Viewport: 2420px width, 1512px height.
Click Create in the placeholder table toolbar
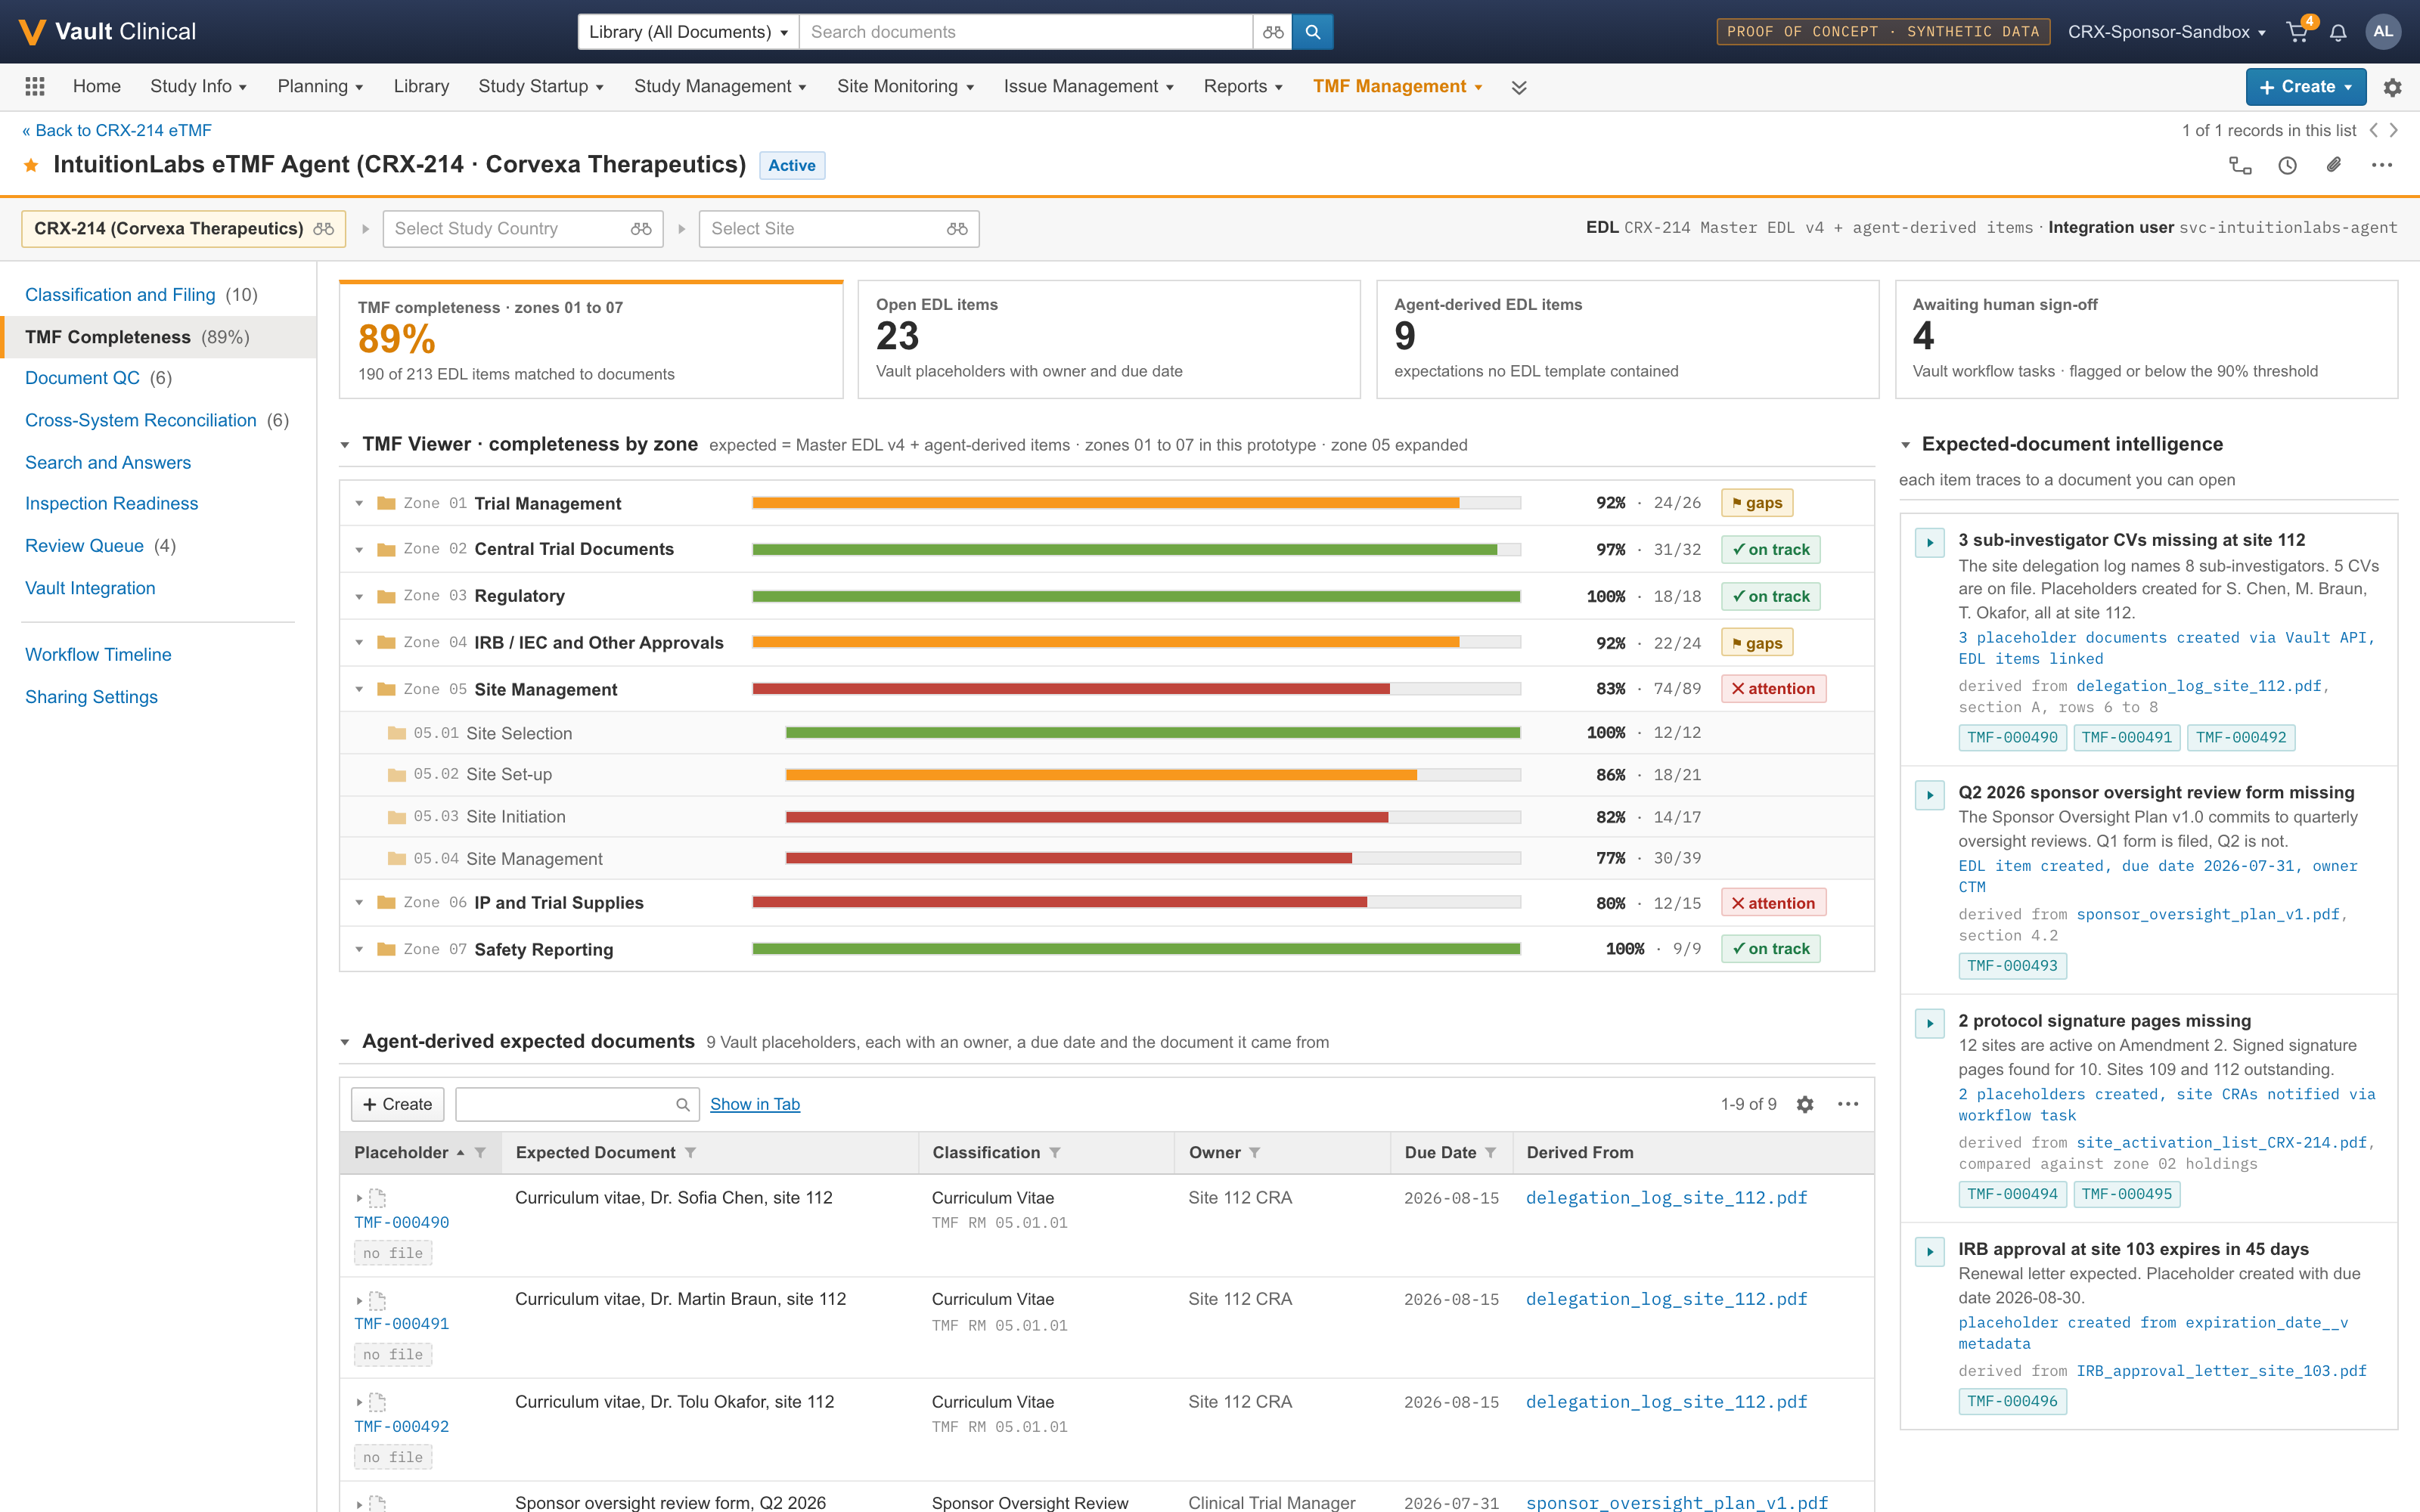pyautogui.click(x=398, y=1104)
